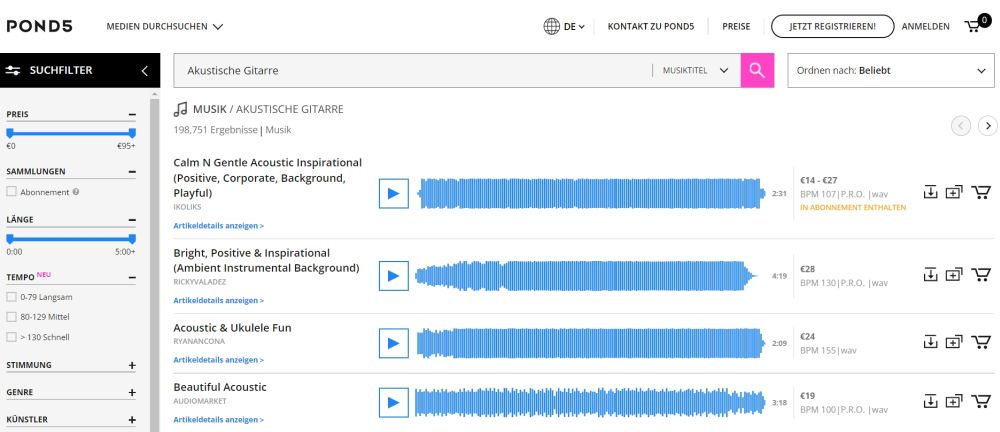Add Beautiful Acoustic to collection

[x=953, y=401]
